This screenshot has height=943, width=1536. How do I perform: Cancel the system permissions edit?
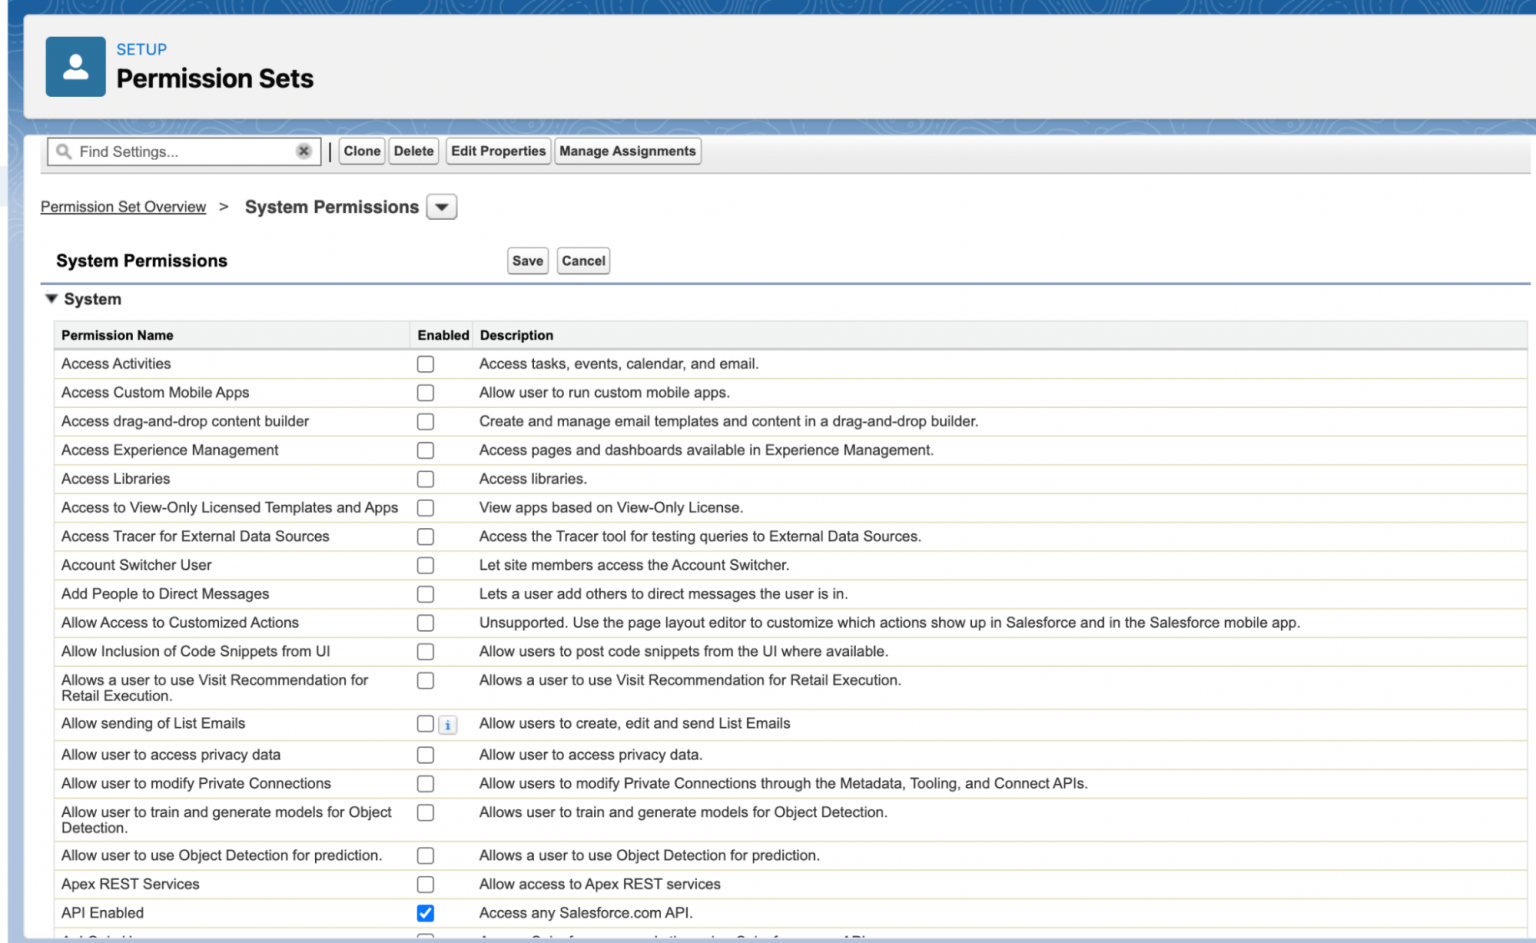point(583,261)
